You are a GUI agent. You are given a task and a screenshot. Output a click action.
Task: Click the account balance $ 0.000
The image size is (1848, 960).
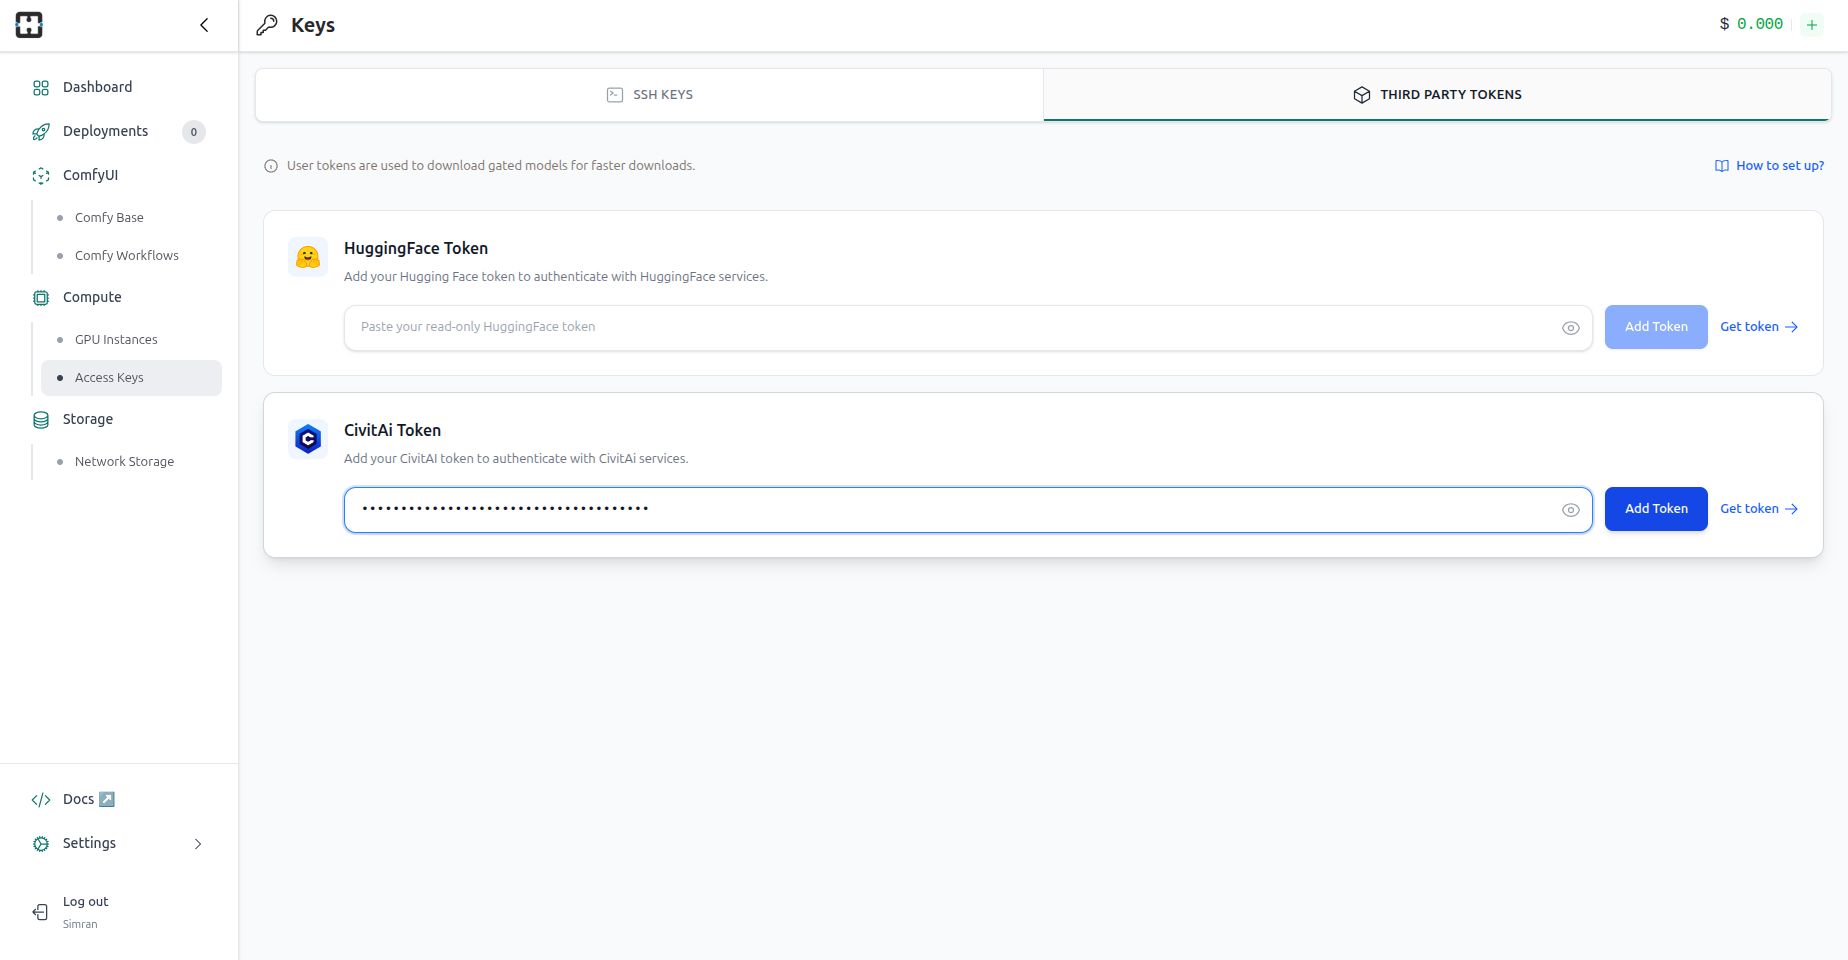click(1751, 24)
